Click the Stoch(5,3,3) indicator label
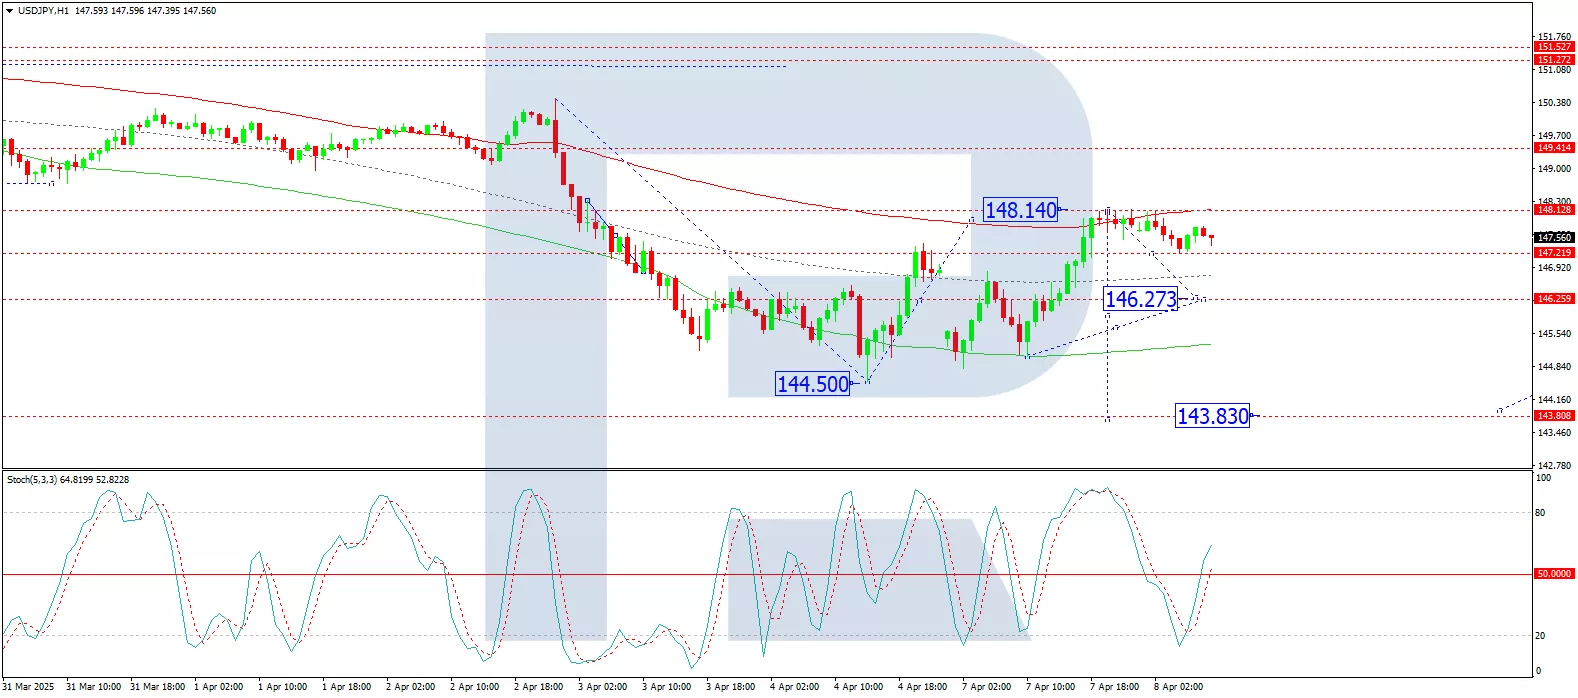 [68, 480]
